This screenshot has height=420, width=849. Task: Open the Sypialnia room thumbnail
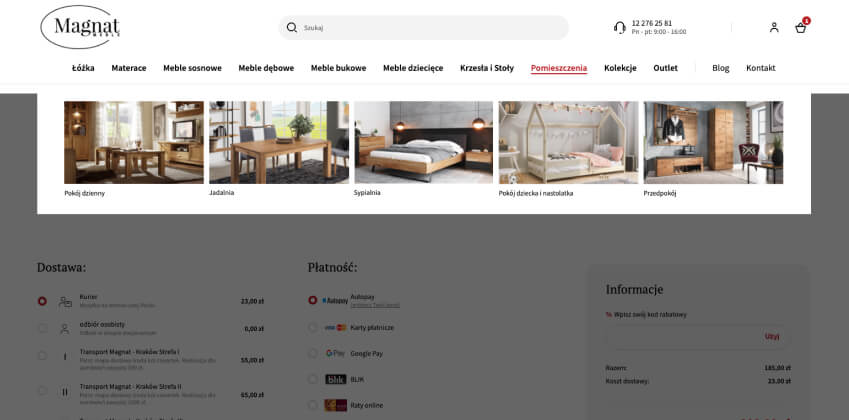pyautogui.click(x=423, y=142)
